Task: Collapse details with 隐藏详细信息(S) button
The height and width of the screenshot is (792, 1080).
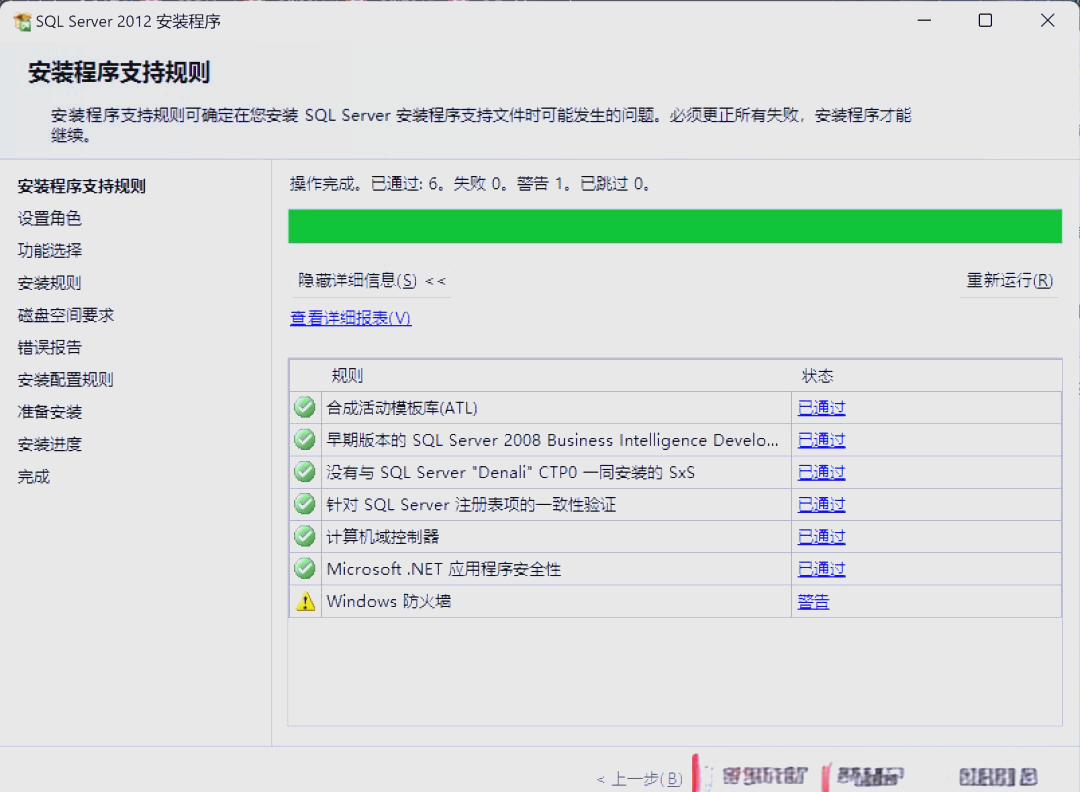Action: pyautogui.click(x=371, y=280)
